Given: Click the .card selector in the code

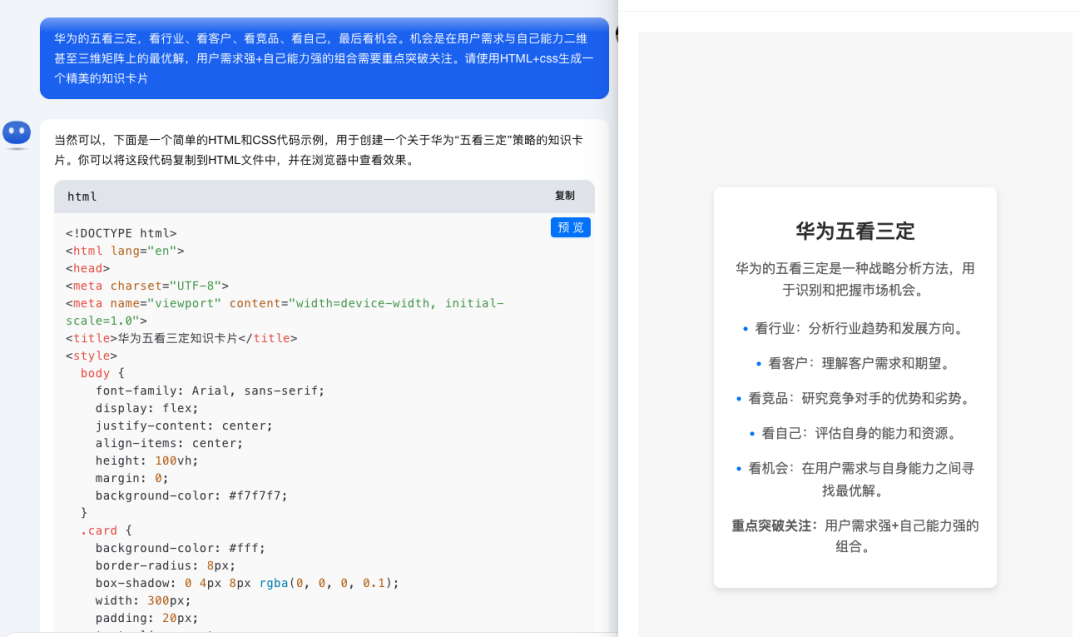Looking at the screenshot, I should pyautogui.click(x=102, y=531).
